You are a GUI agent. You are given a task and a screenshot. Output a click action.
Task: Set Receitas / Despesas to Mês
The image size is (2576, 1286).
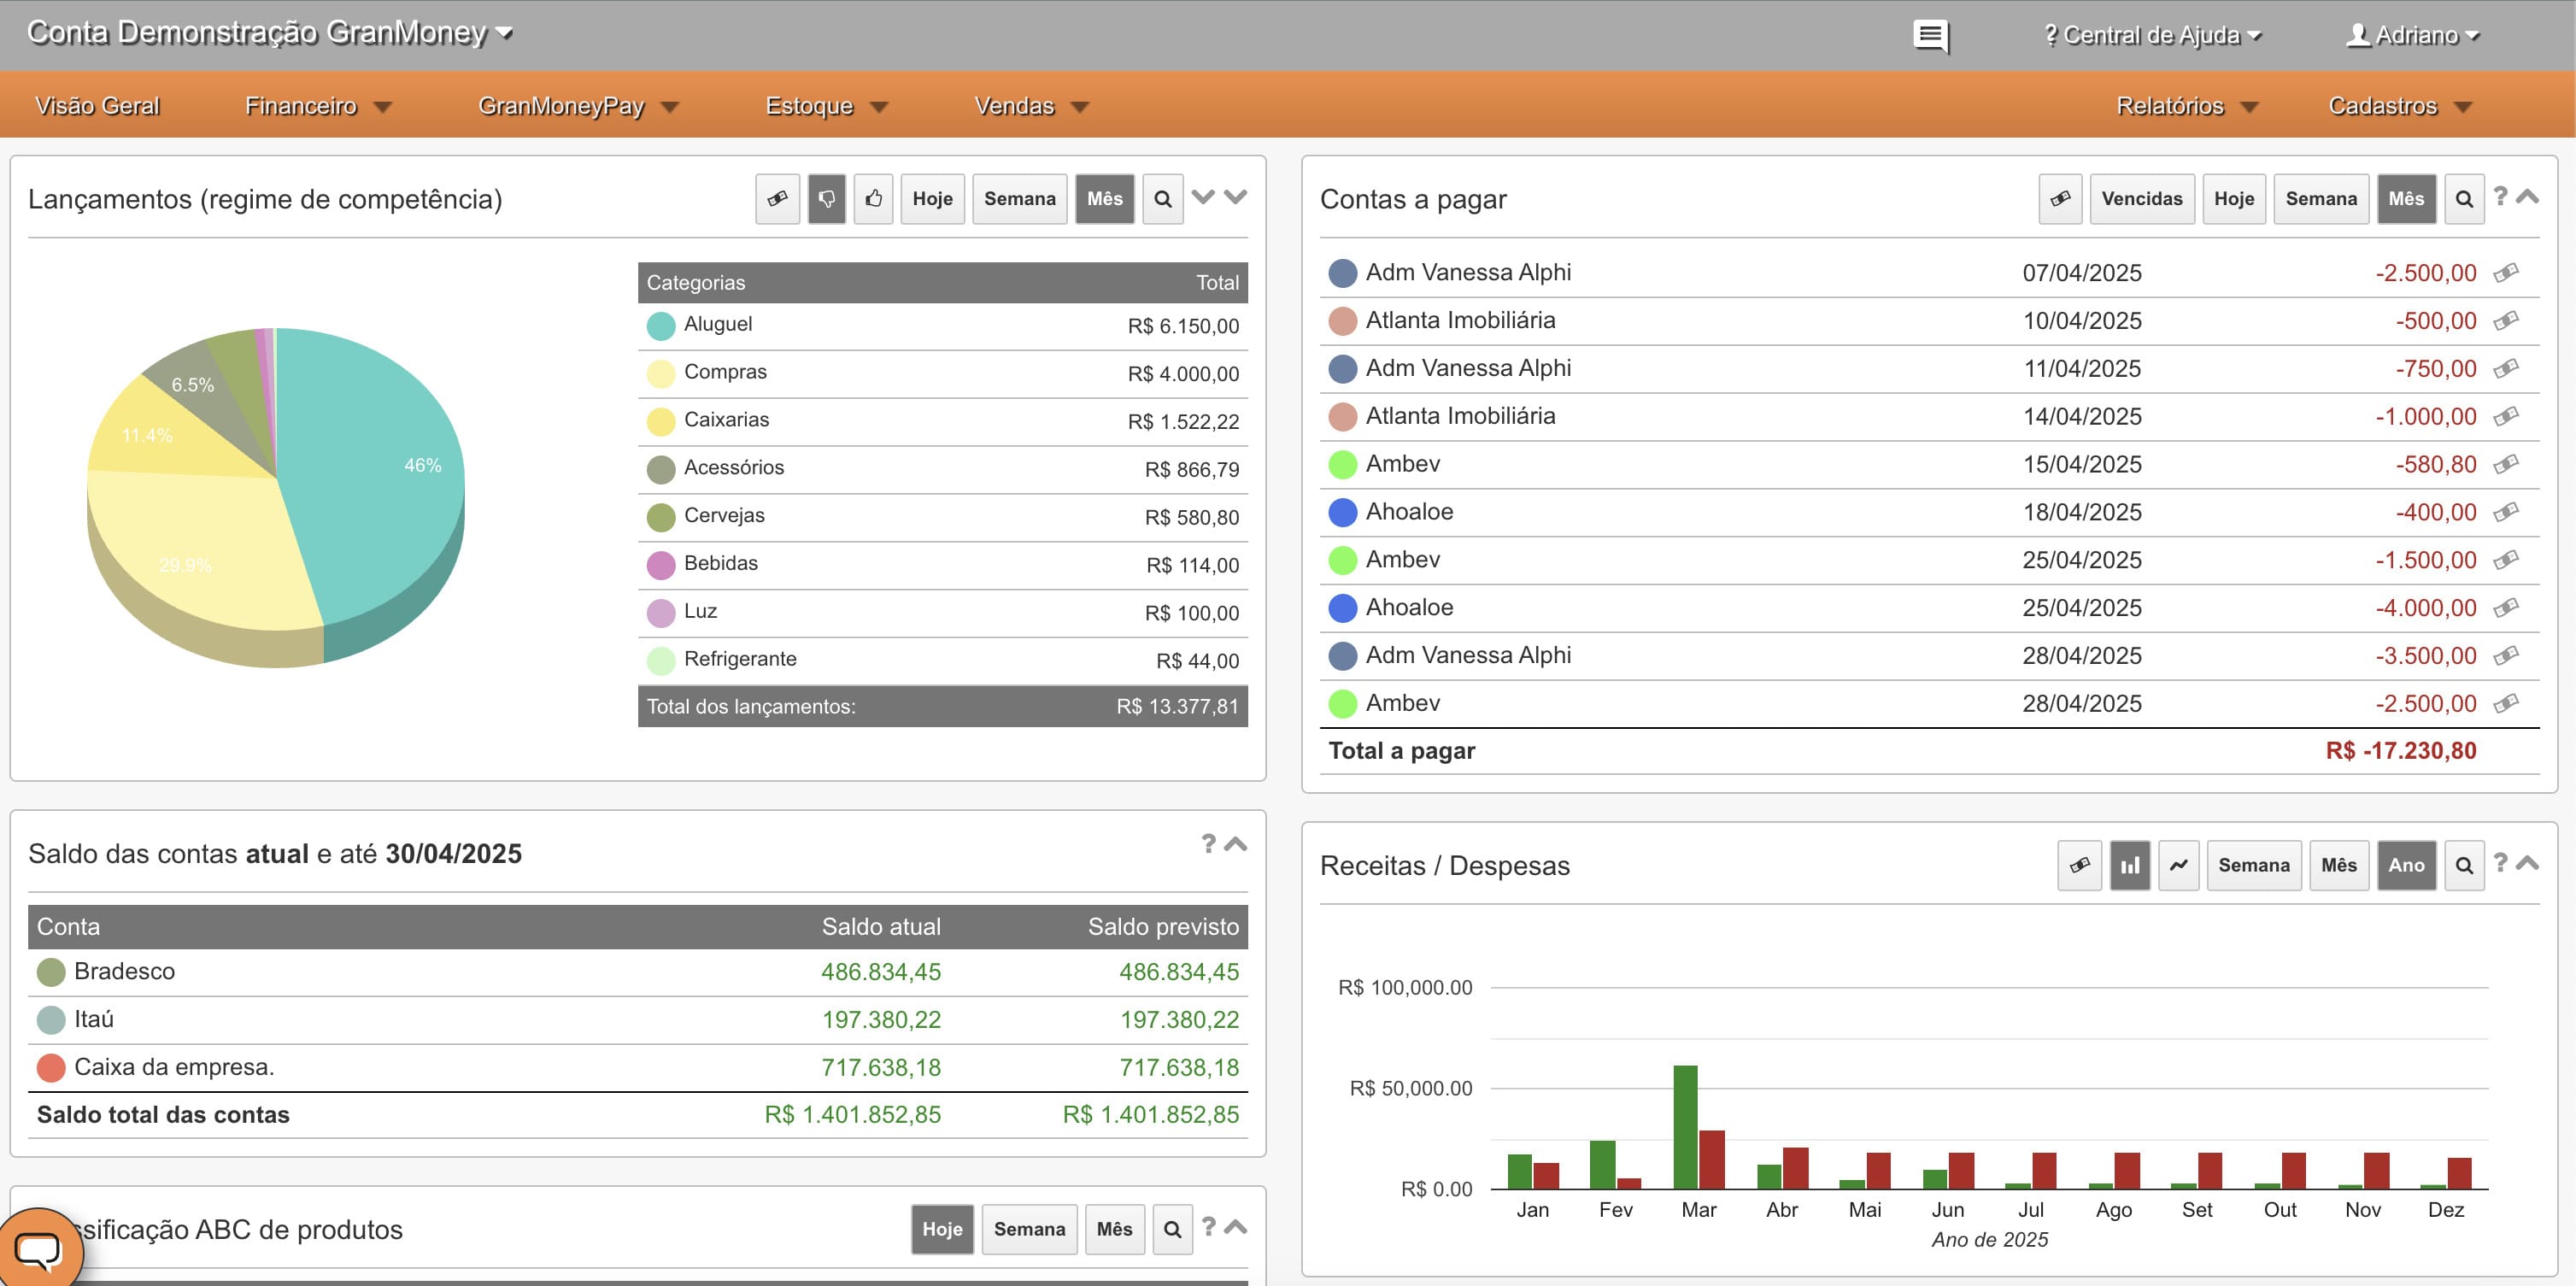tap(2339, 866)
